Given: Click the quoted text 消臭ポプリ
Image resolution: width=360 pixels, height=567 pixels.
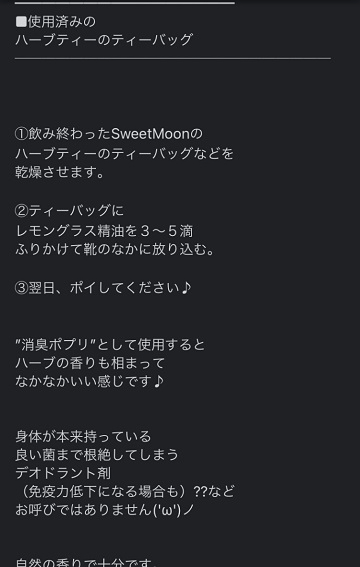Looking at the screenshot, I should 58,345.
